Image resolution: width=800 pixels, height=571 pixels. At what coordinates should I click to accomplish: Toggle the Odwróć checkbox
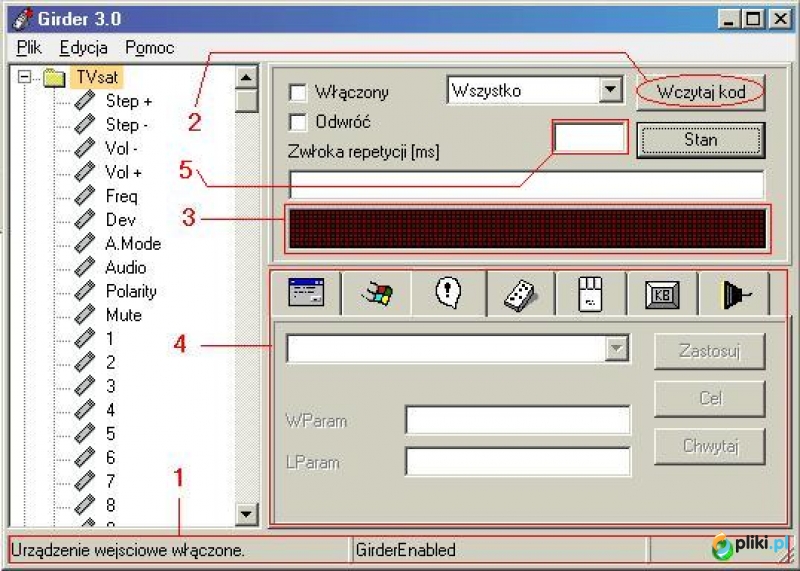click(x=298, y=122)
